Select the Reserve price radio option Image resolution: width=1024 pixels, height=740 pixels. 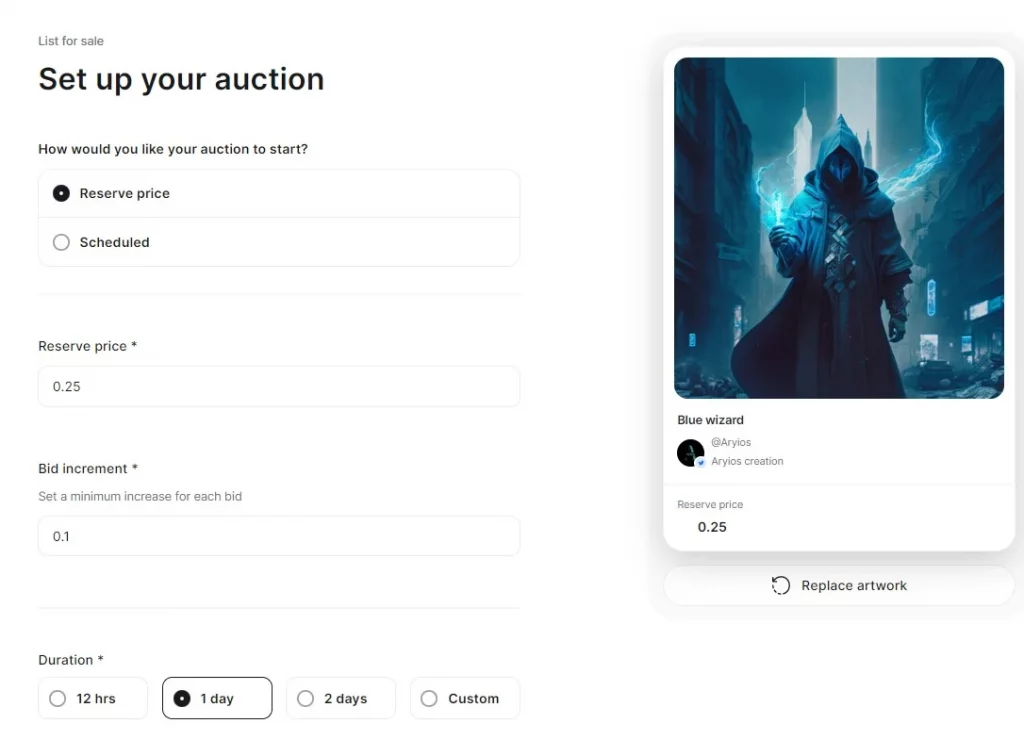[x=61, y=194]
